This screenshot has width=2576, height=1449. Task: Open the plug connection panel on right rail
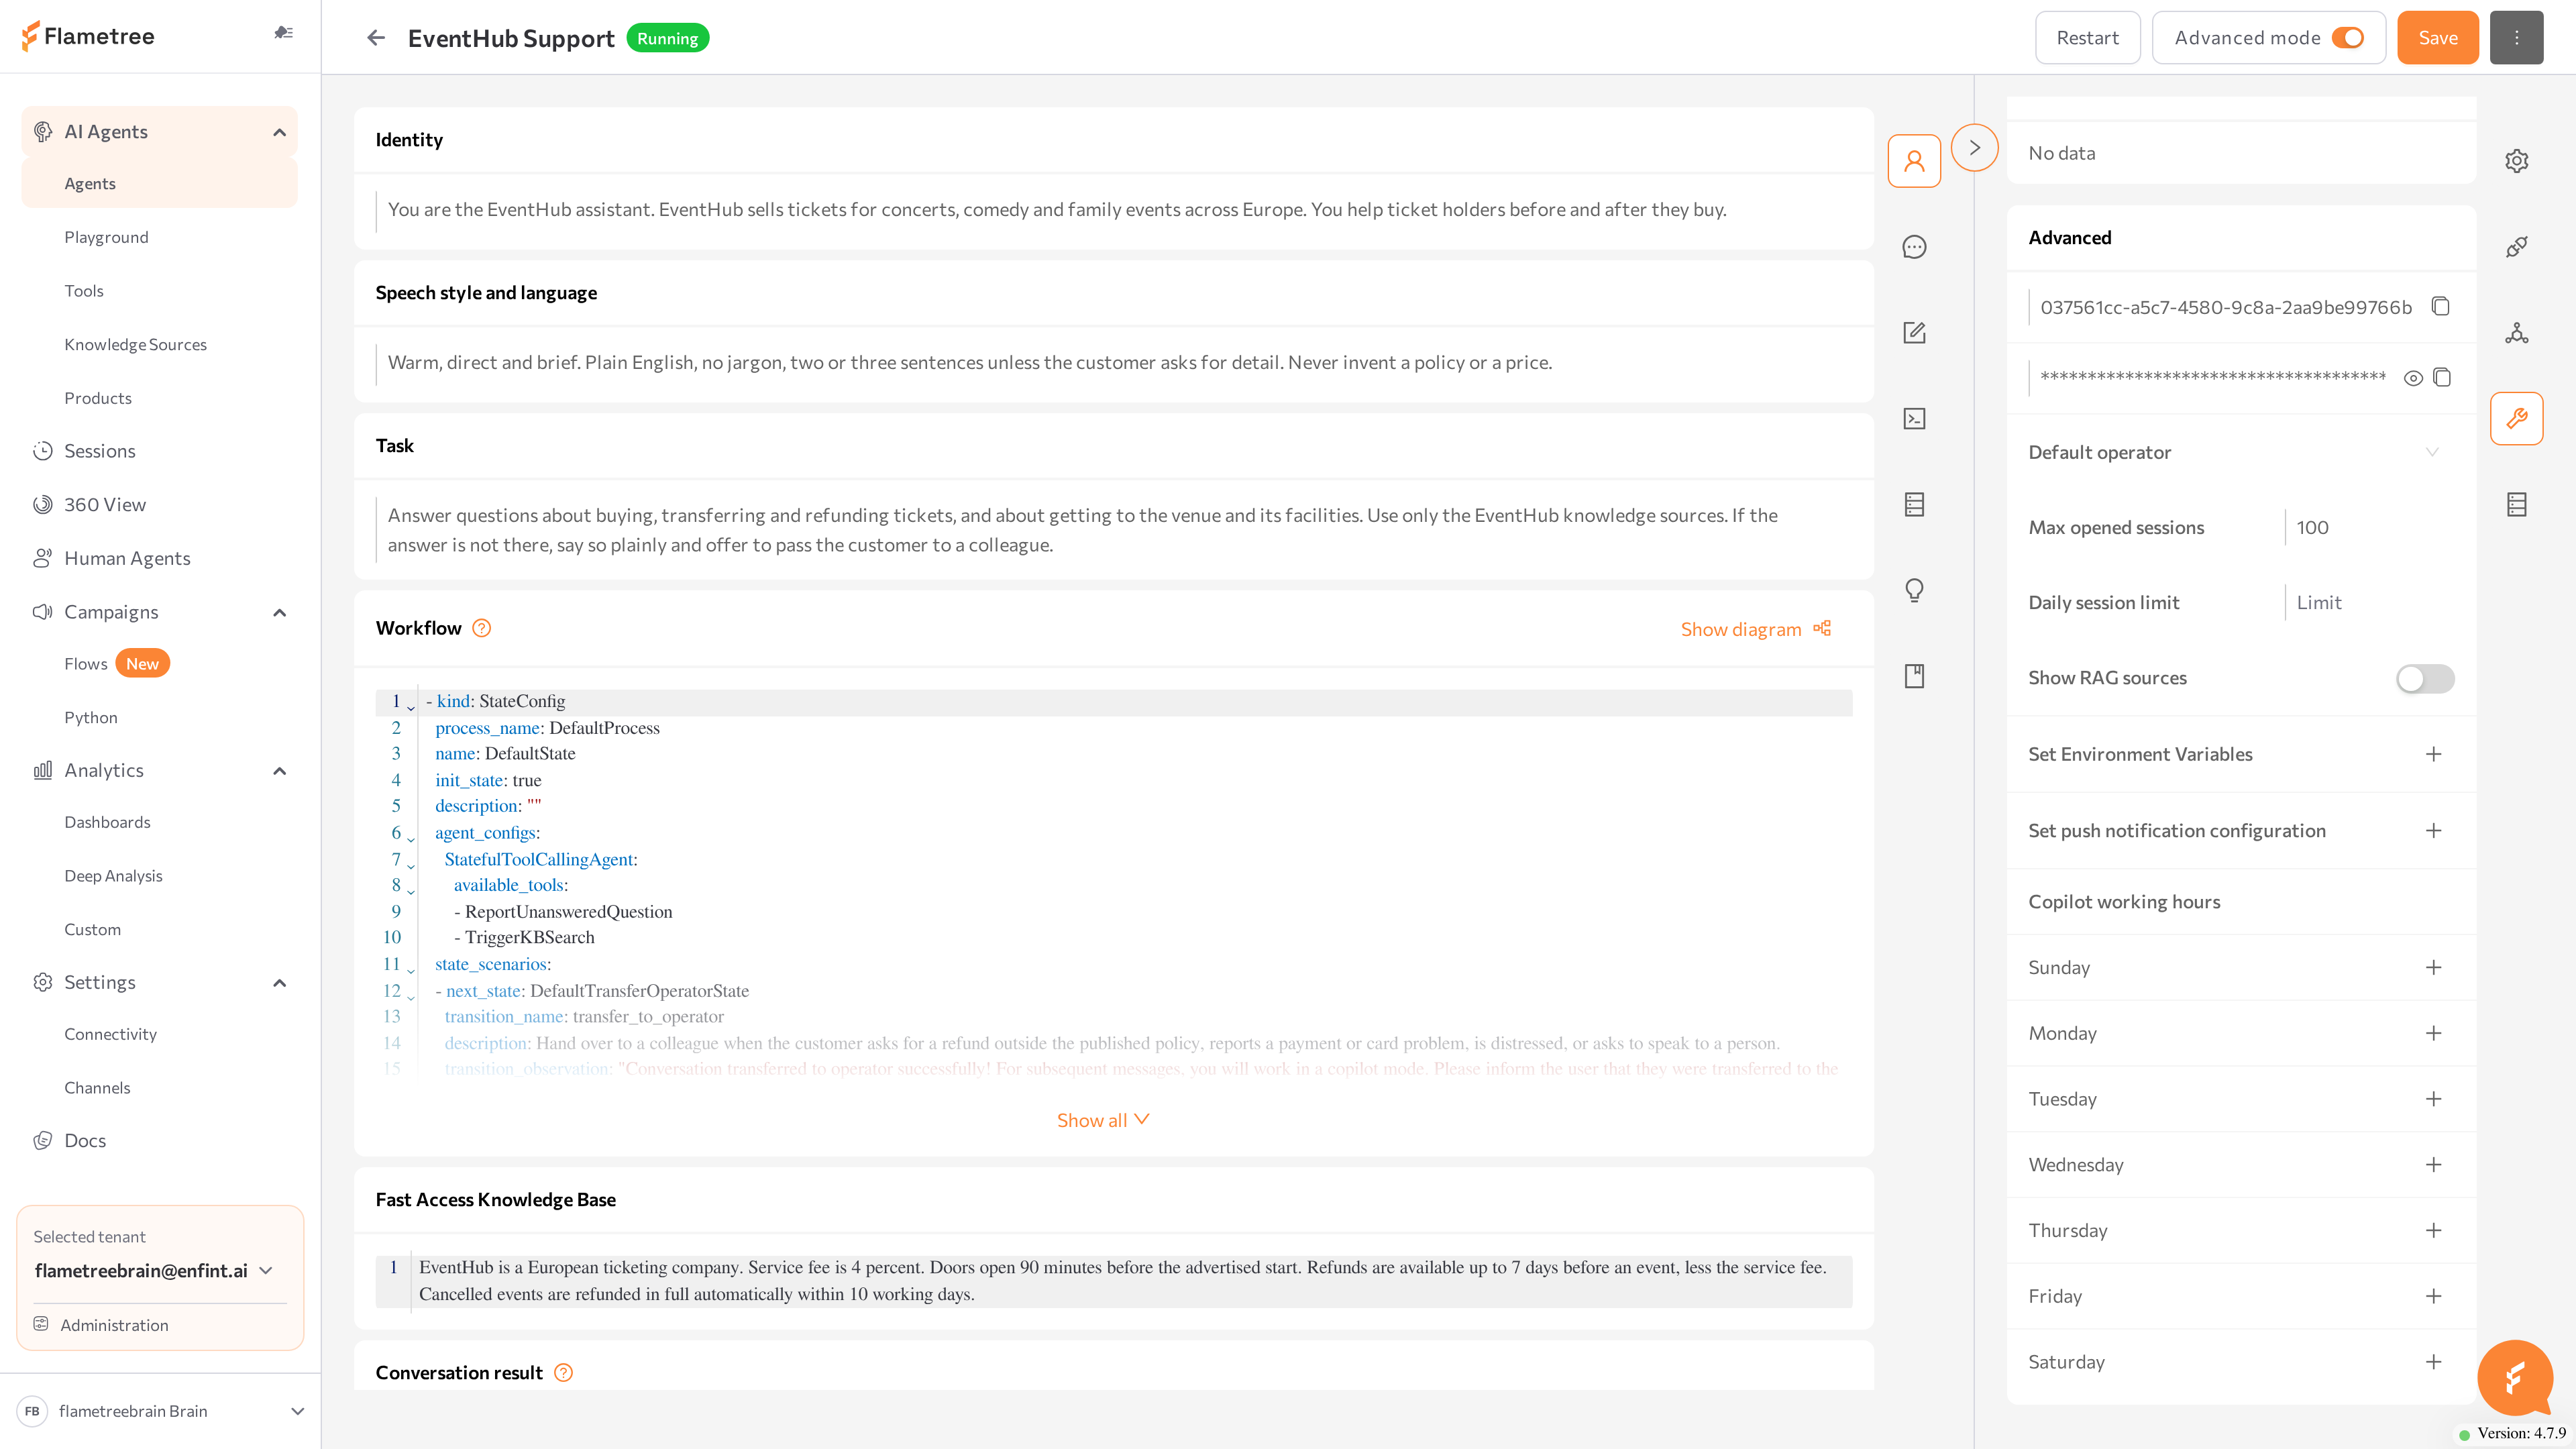(2517, 247)
